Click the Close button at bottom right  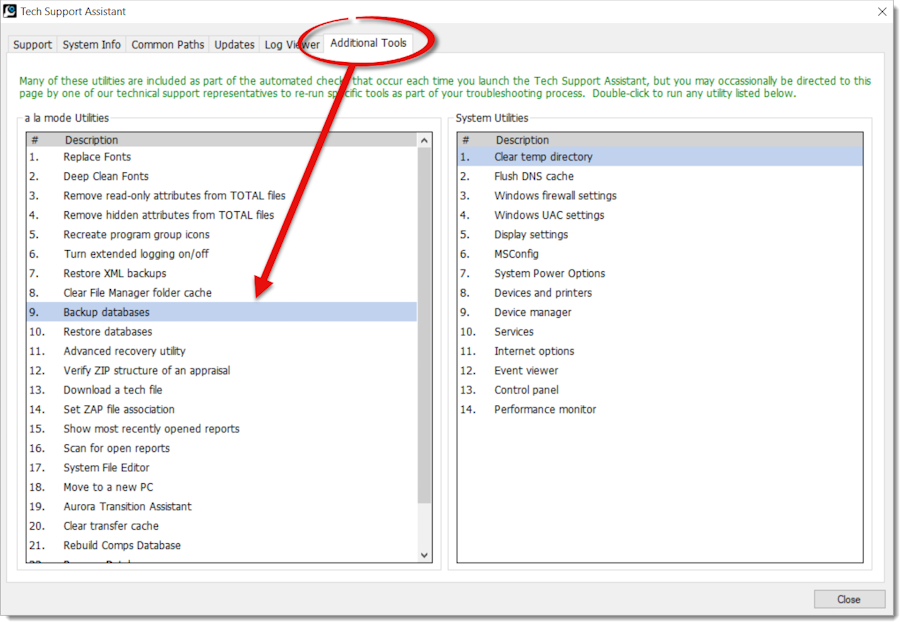[x=849, y=599]
